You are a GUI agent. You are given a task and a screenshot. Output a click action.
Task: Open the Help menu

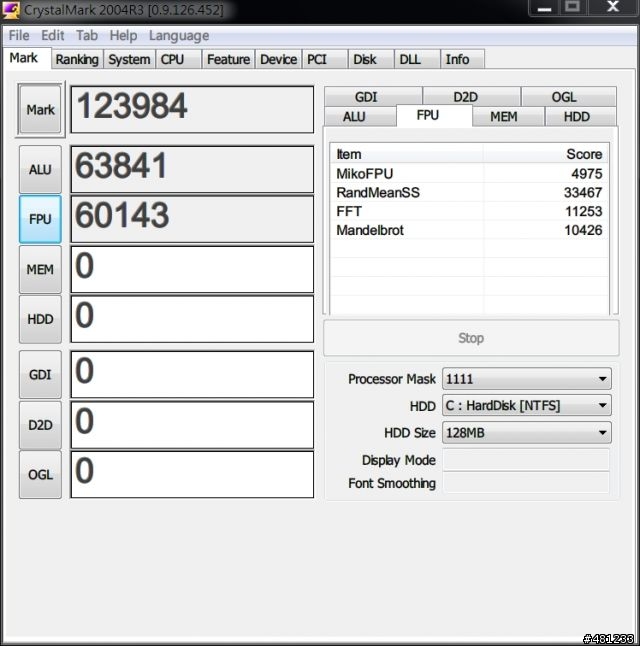click(123, 35)
